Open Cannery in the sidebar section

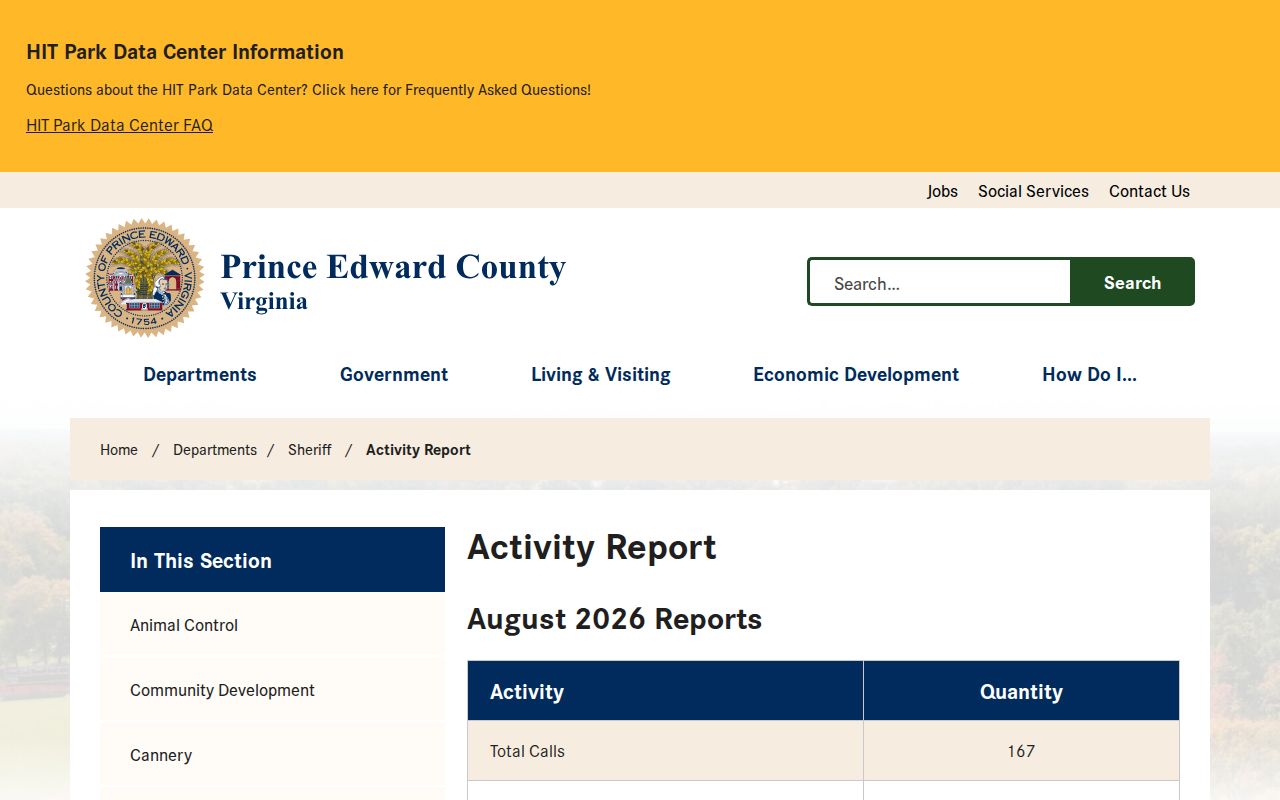pos(272,755)
